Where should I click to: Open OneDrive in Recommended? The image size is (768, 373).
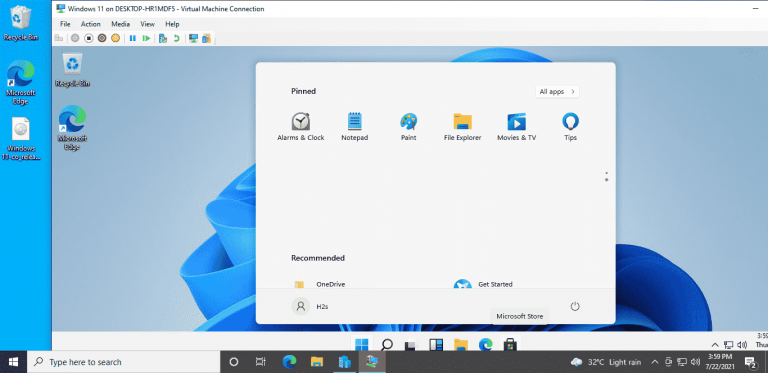[319, 284]
